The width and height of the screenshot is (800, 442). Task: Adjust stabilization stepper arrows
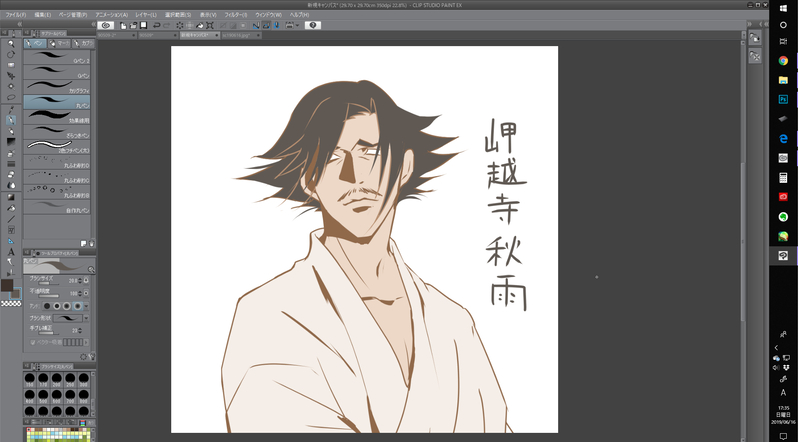click(80, 331)
